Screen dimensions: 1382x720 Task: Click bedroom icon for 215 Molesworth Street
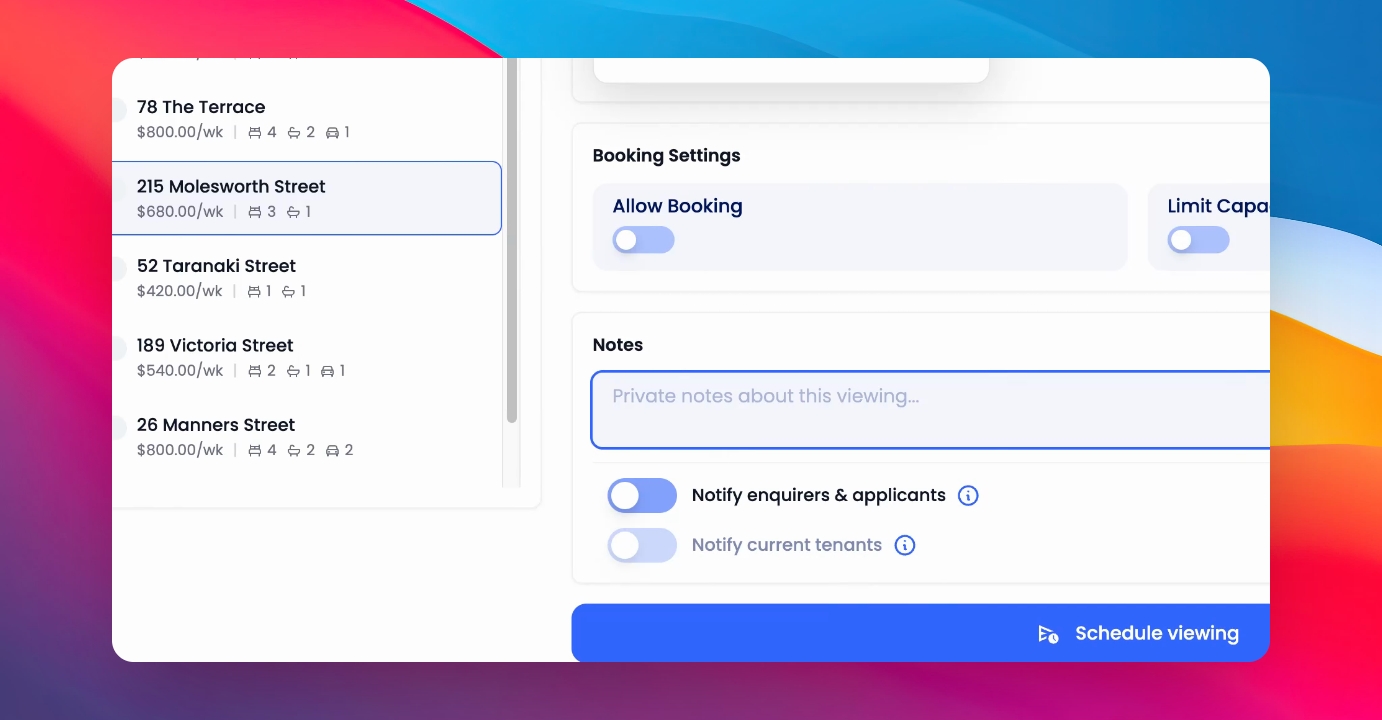(255, 212)
